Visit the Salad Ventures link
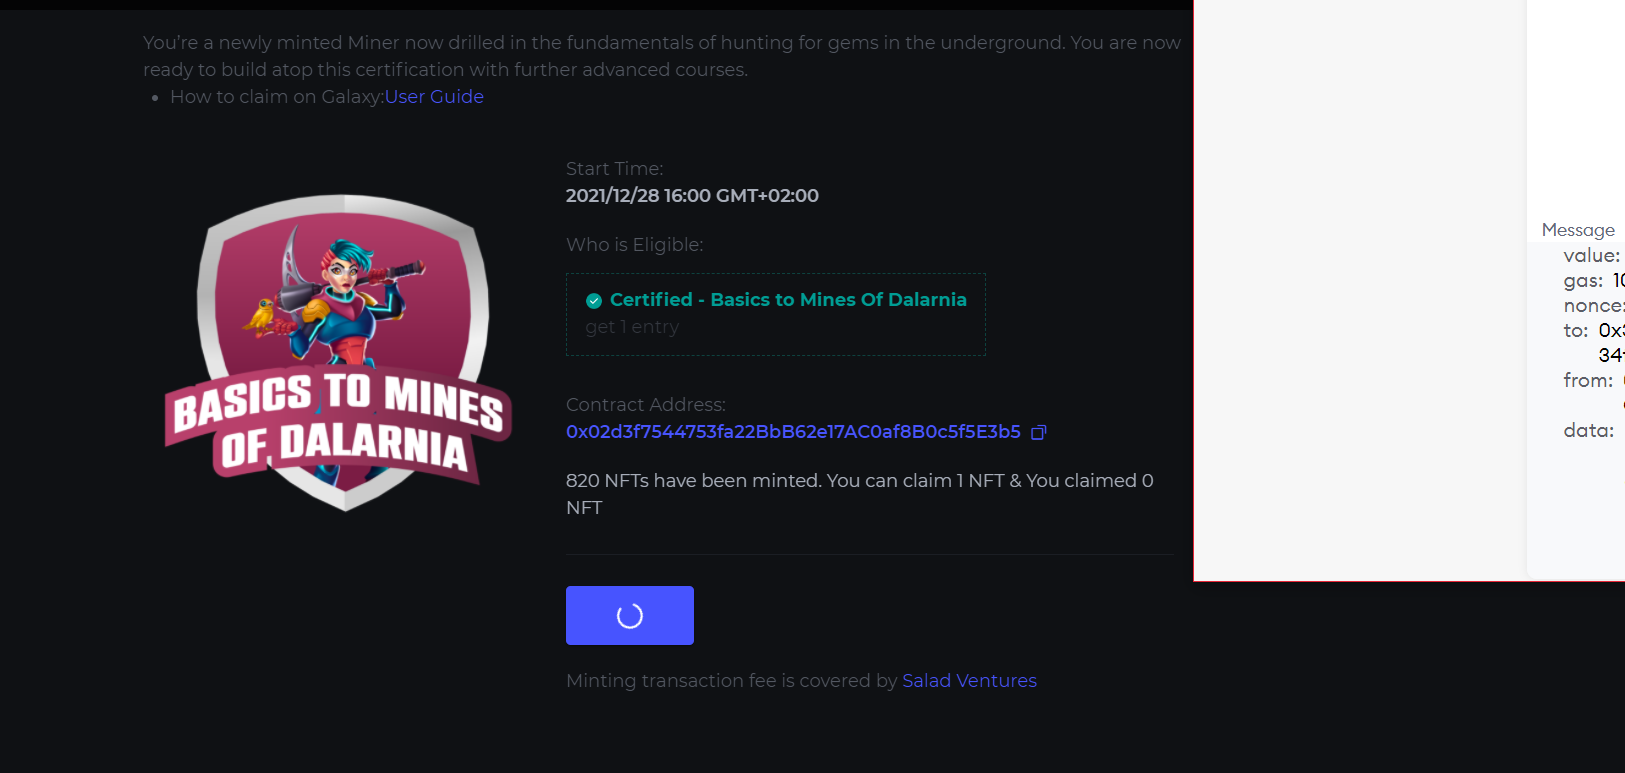 [x=969, y=681]
